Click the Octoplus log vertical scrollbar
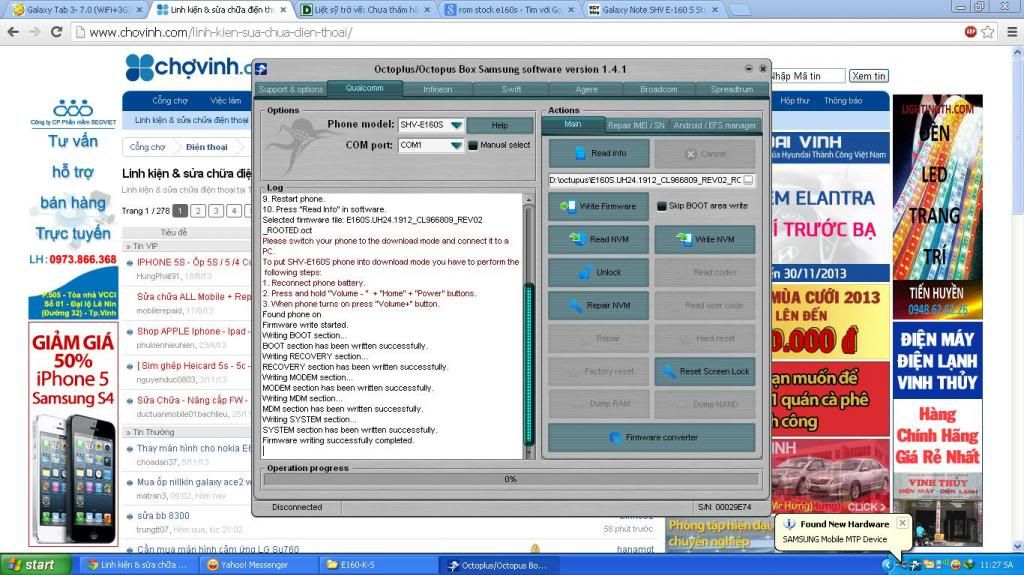This screenshot has height=575, width=1024. [529, 325]
